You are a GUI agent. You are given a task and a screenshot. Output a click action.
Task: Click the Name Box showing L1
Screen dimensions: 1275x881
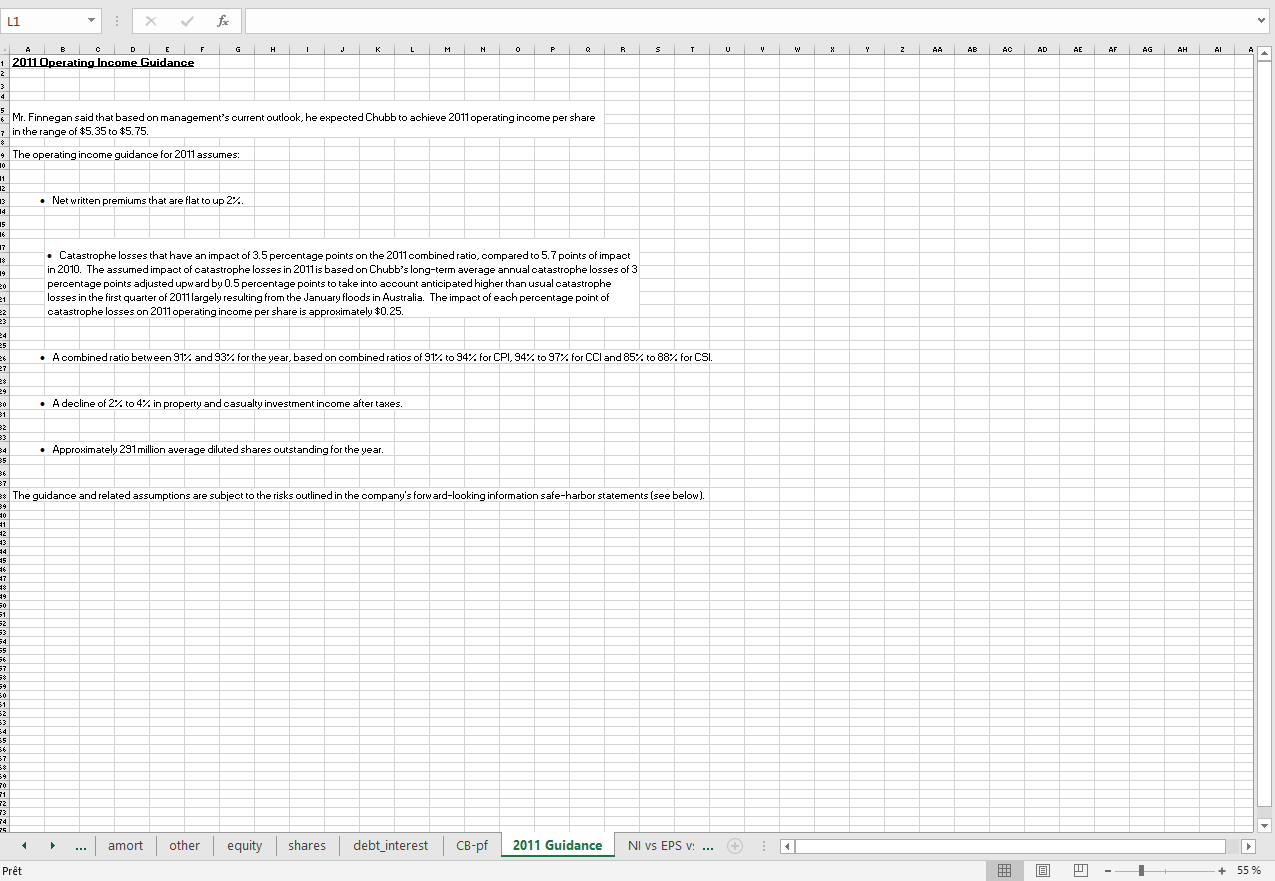click(x=43, y=21)
